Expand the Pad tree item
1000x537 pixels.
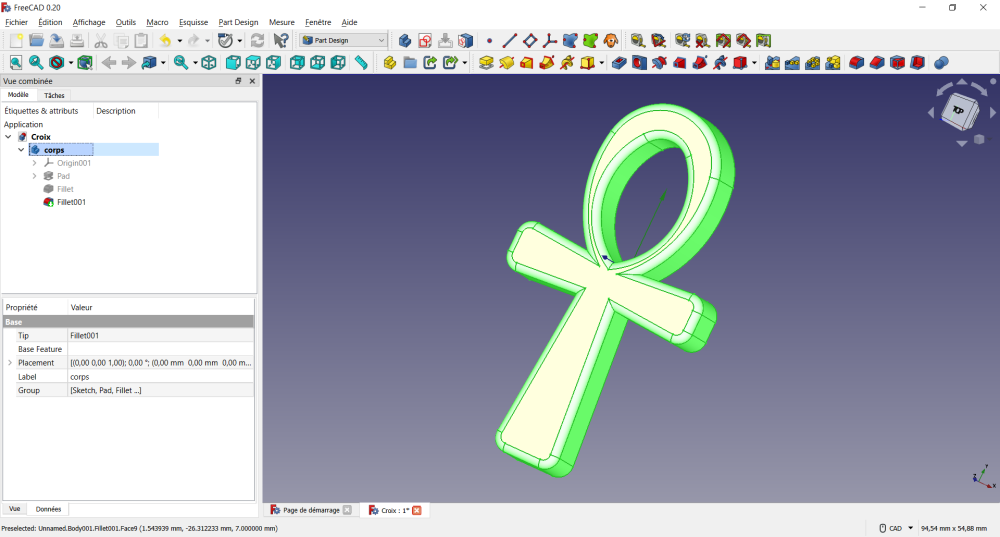(35, 176)
